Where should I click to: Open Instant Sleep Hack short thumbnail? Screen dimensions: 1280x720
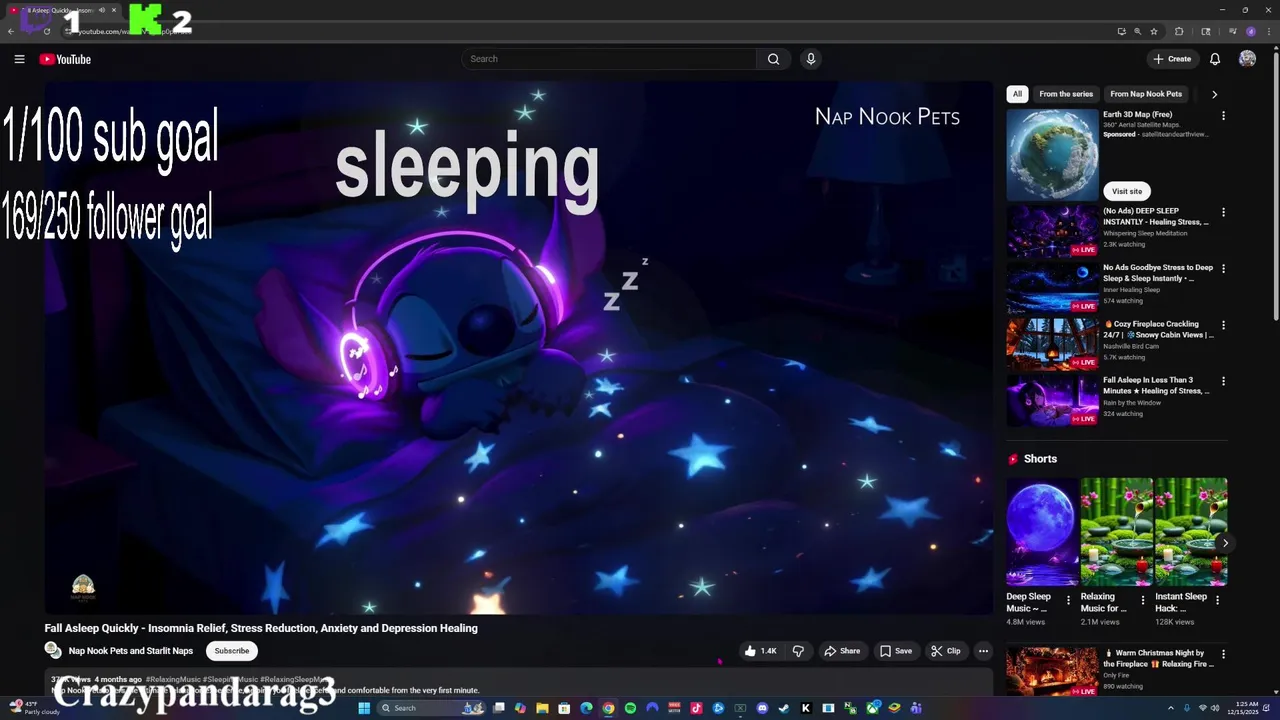(1191, 531)
